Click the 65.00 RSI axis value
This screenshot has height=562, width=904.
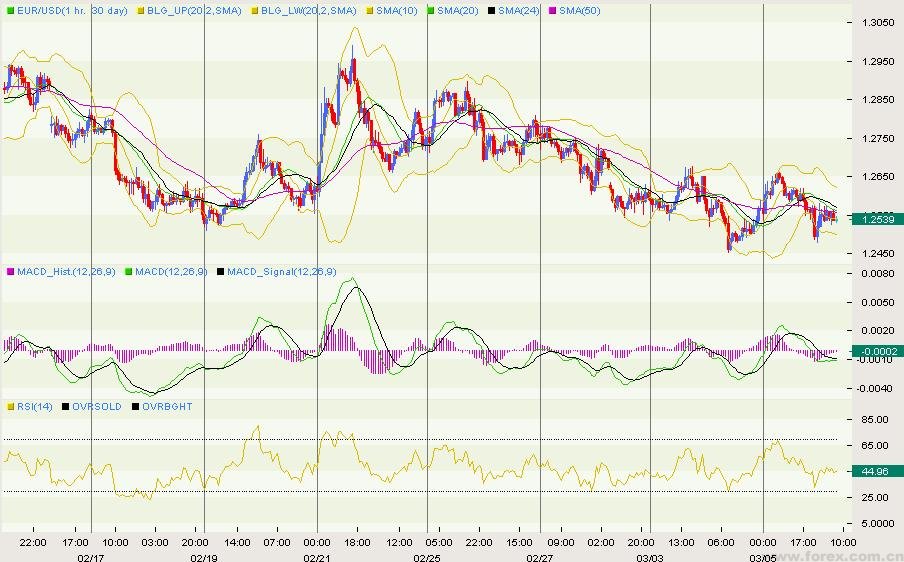coord(875,446)
